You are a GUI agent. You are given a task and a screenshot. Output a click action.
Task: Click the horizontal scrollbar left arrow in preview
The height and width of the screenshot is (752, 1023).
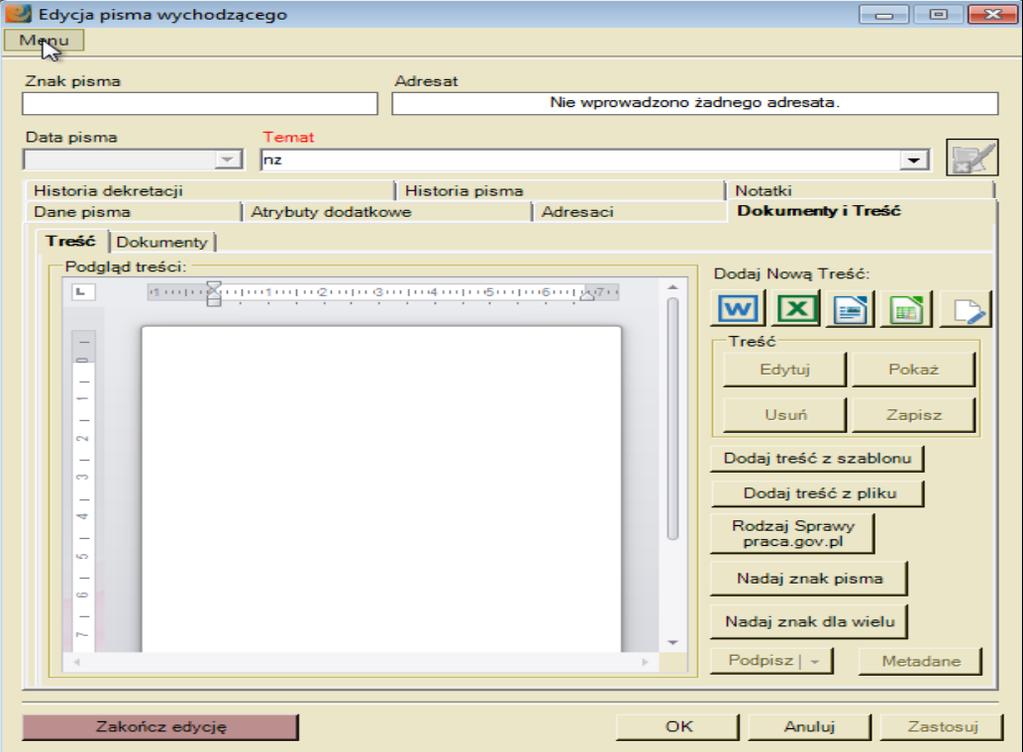tap(77, 662)
